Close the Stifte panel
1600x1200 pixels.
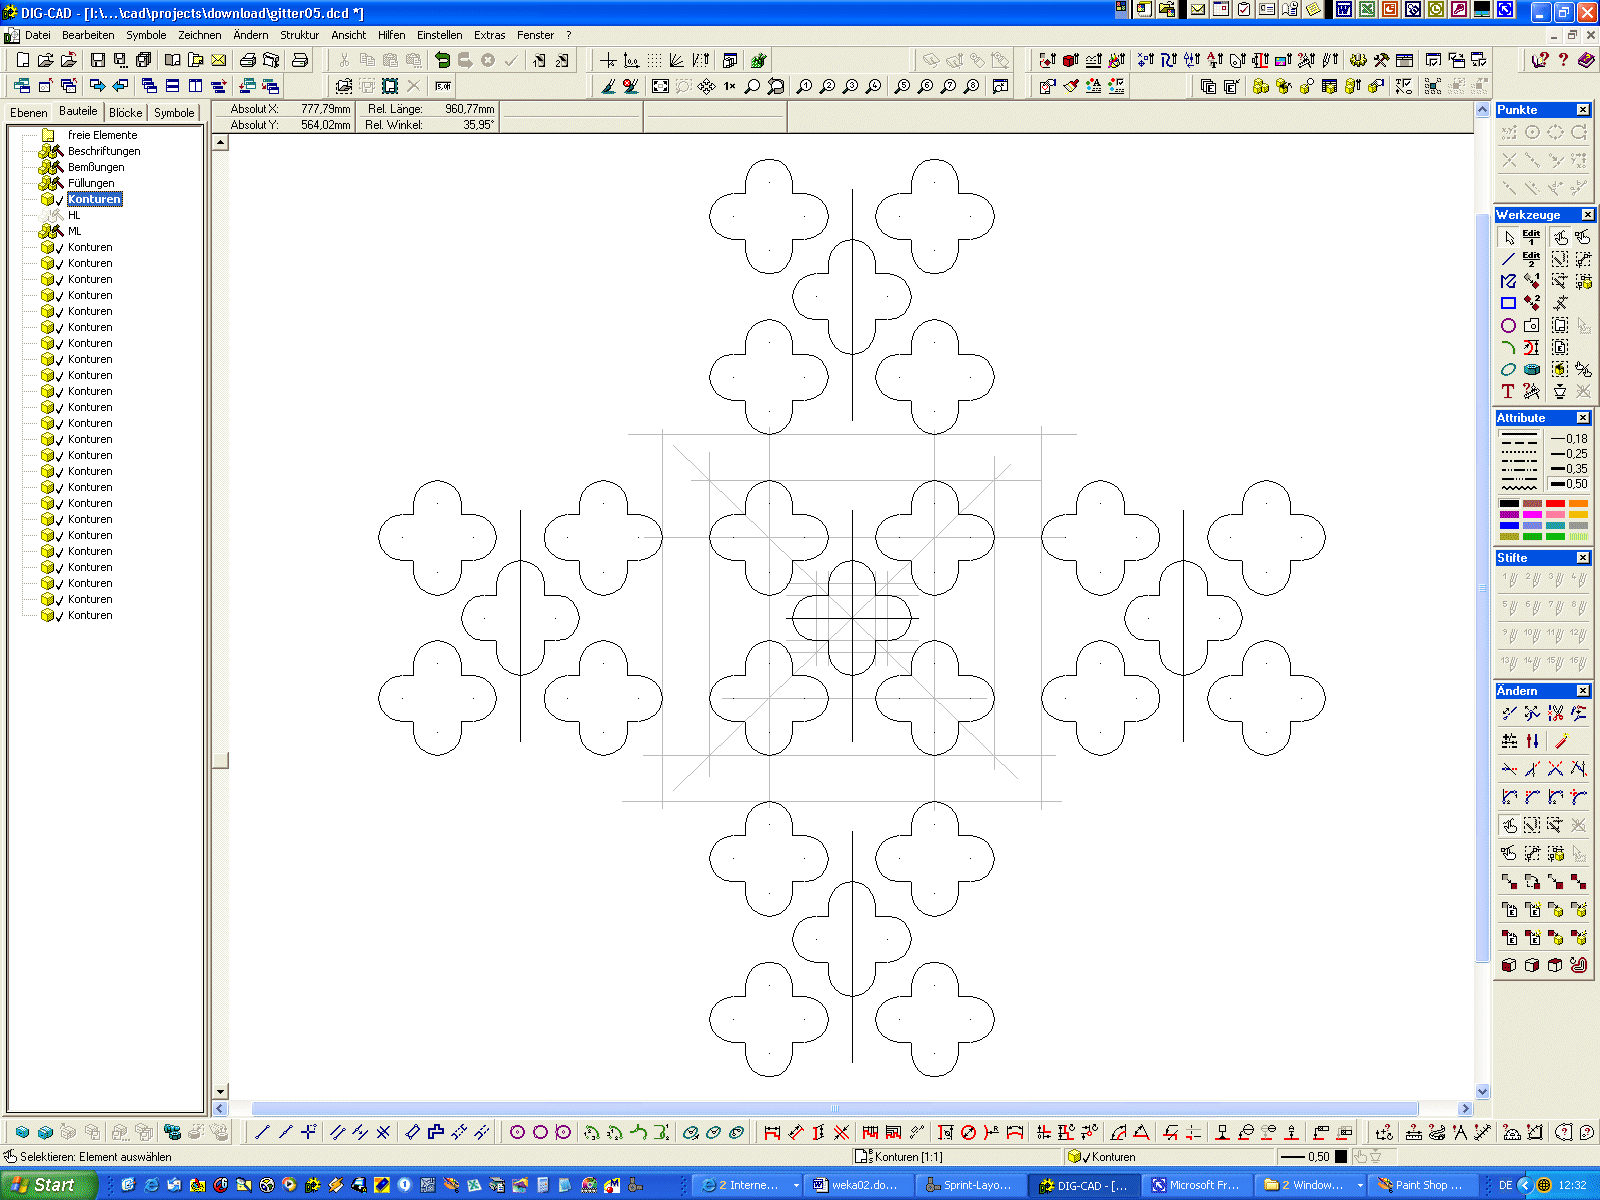1583,558
